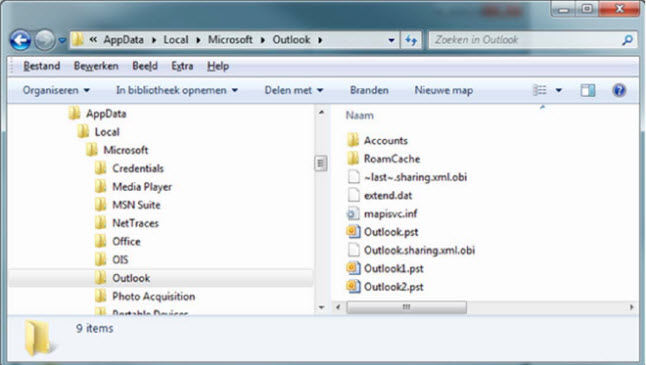The width and height of the screenshot is (646, 365).
Task: Click the Branden toolbar button
Action: 369,90
